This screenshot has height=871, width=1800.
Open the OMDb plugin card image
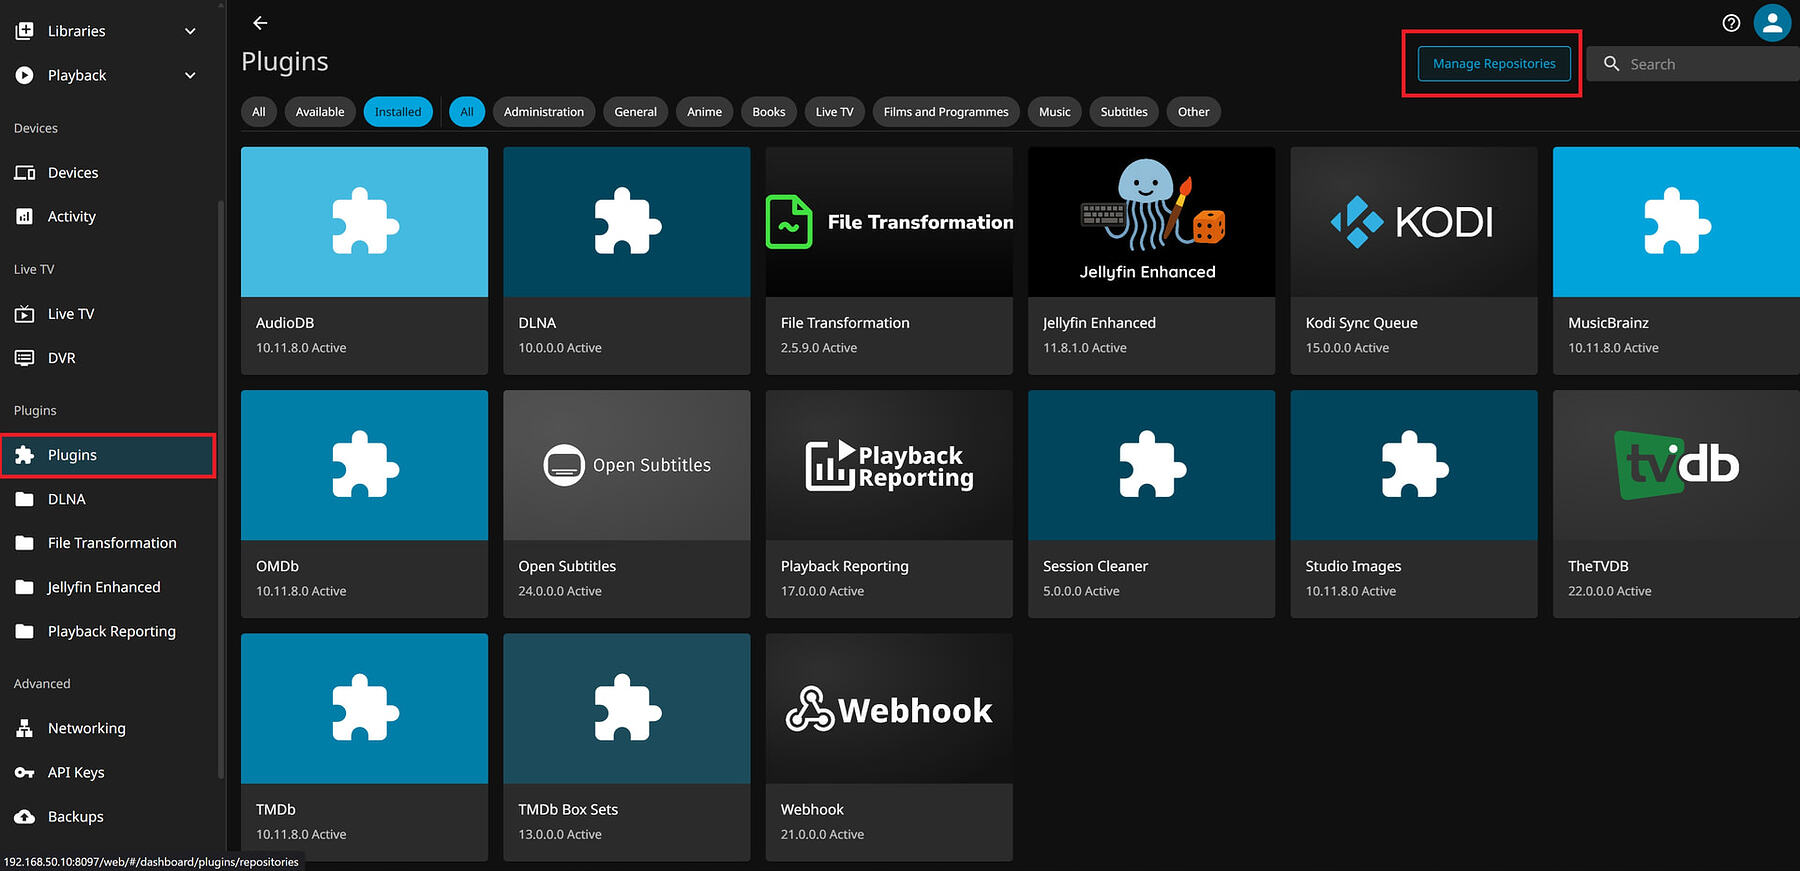365,465
